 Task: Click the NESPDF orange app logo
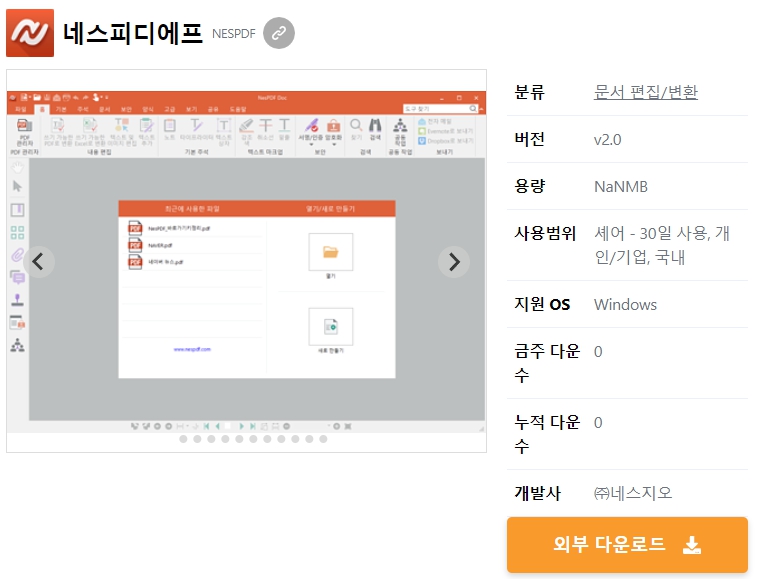[x=30, y=33]
